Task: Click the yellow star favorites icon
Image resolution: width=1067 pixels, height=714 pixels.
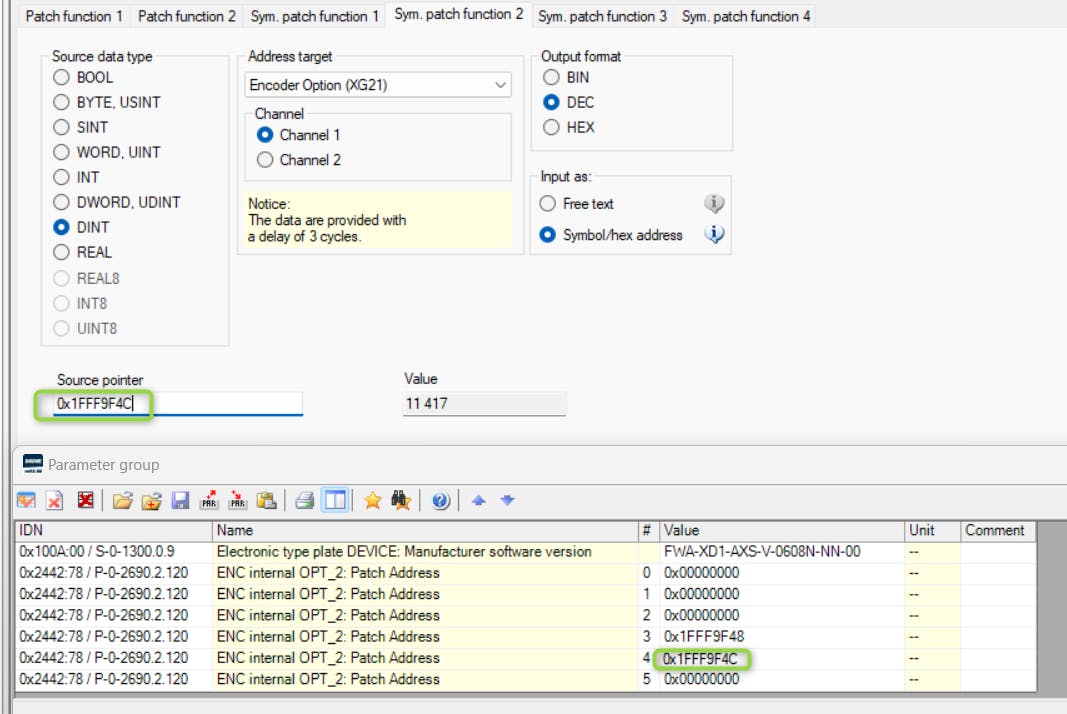Action: (x=372, y=501)
